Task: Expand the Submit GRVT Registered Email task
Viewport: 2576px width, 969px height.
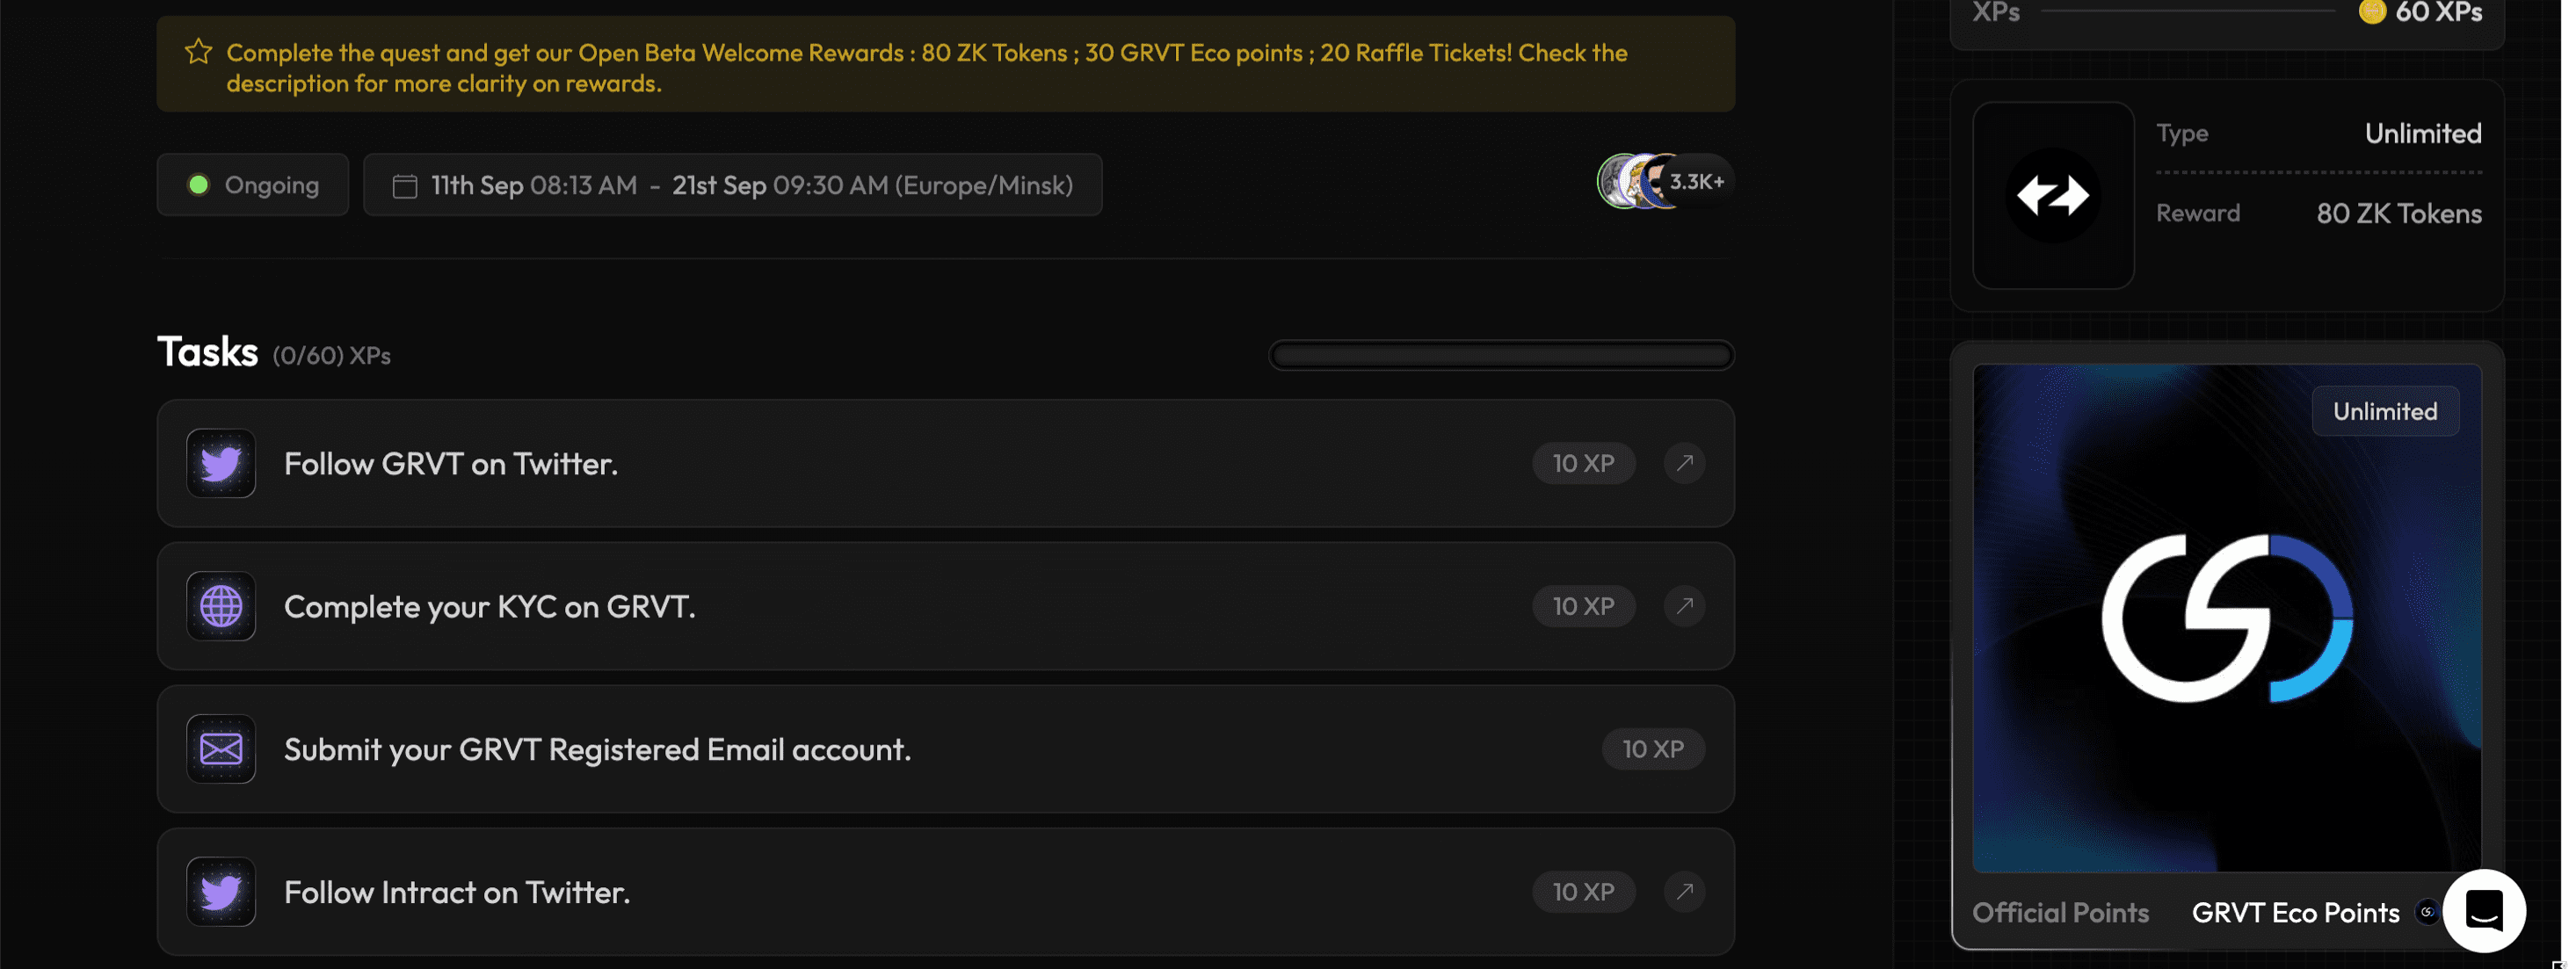Action: click(597, 749)
